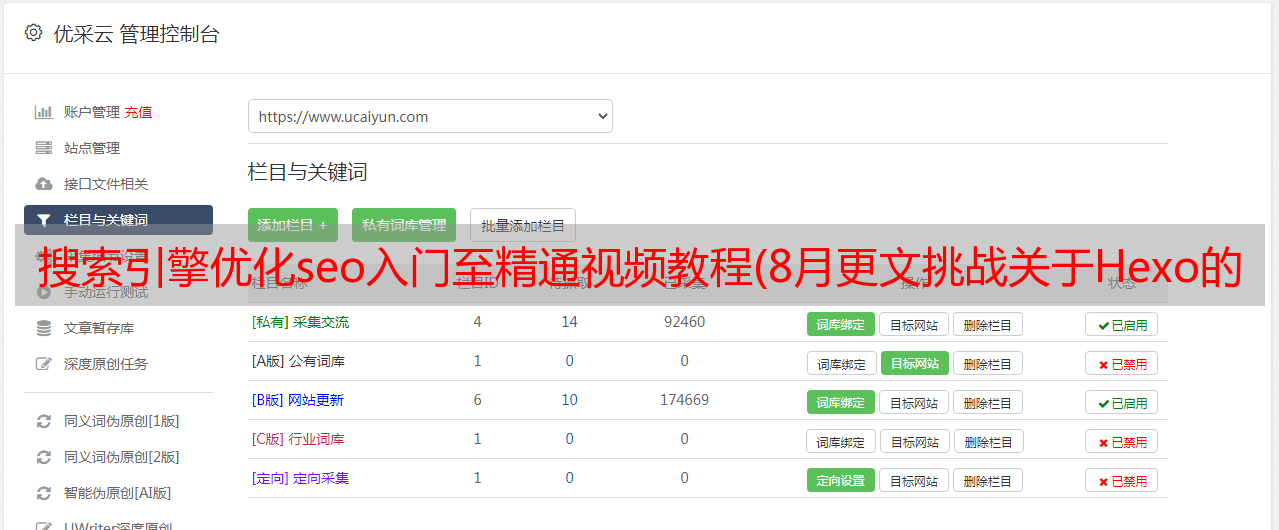Click the 栏目与关键词 page heading

(x=308, y=172)
